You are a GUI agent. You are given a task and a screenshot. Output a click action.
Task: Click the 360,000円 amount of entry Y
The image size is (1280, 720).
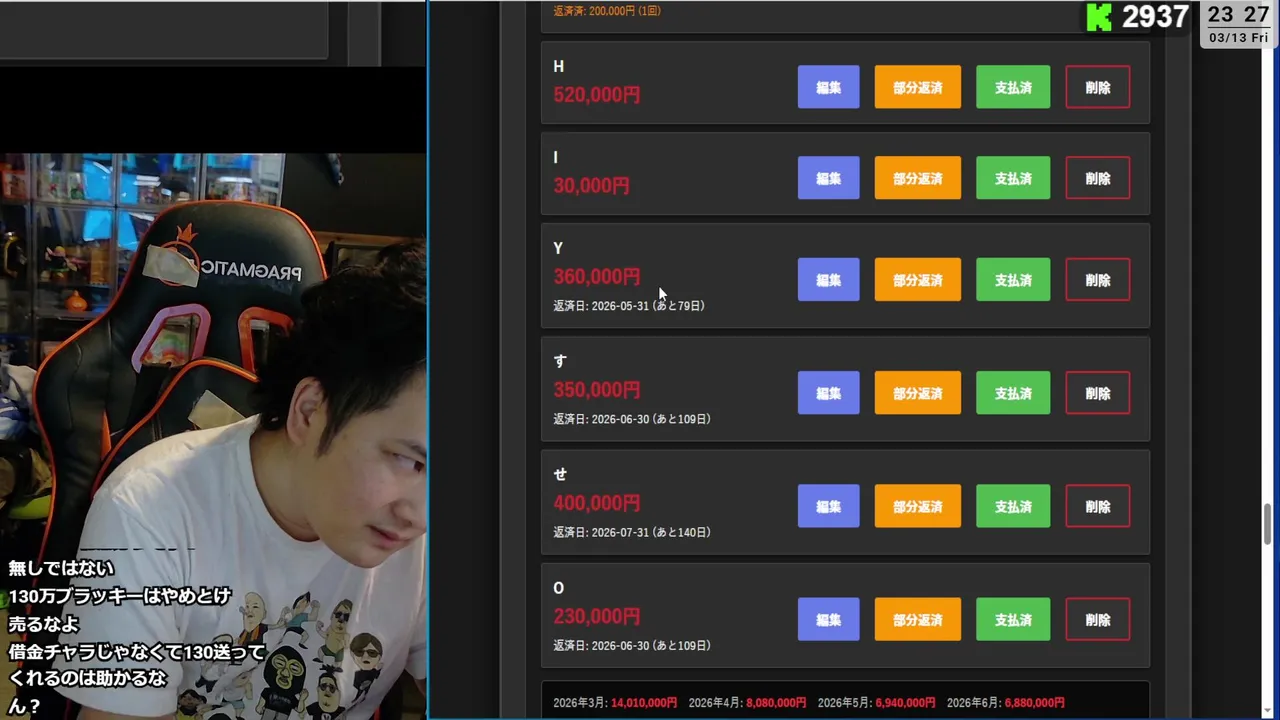pyautogui.click(x=597, y=276)
